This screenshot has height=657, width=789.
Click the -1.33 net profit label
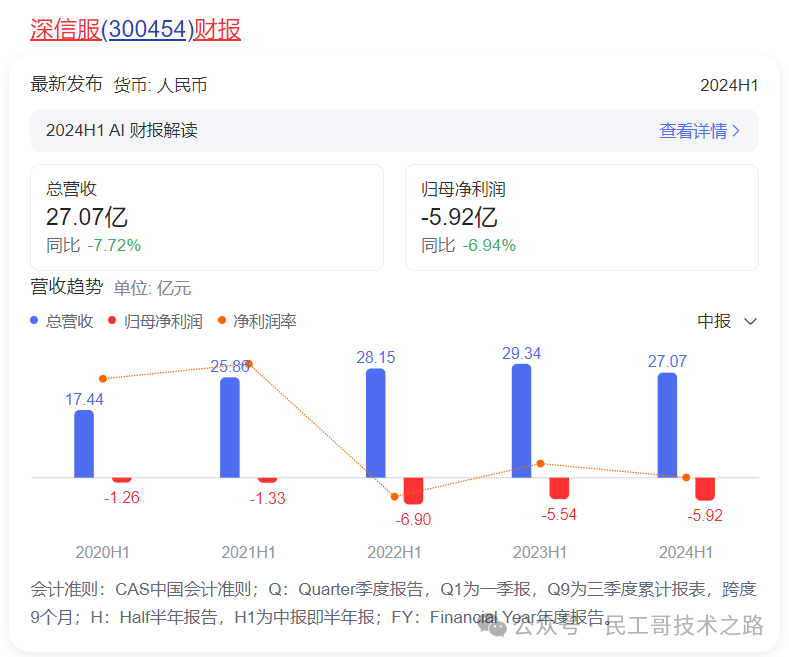point(267,499)
